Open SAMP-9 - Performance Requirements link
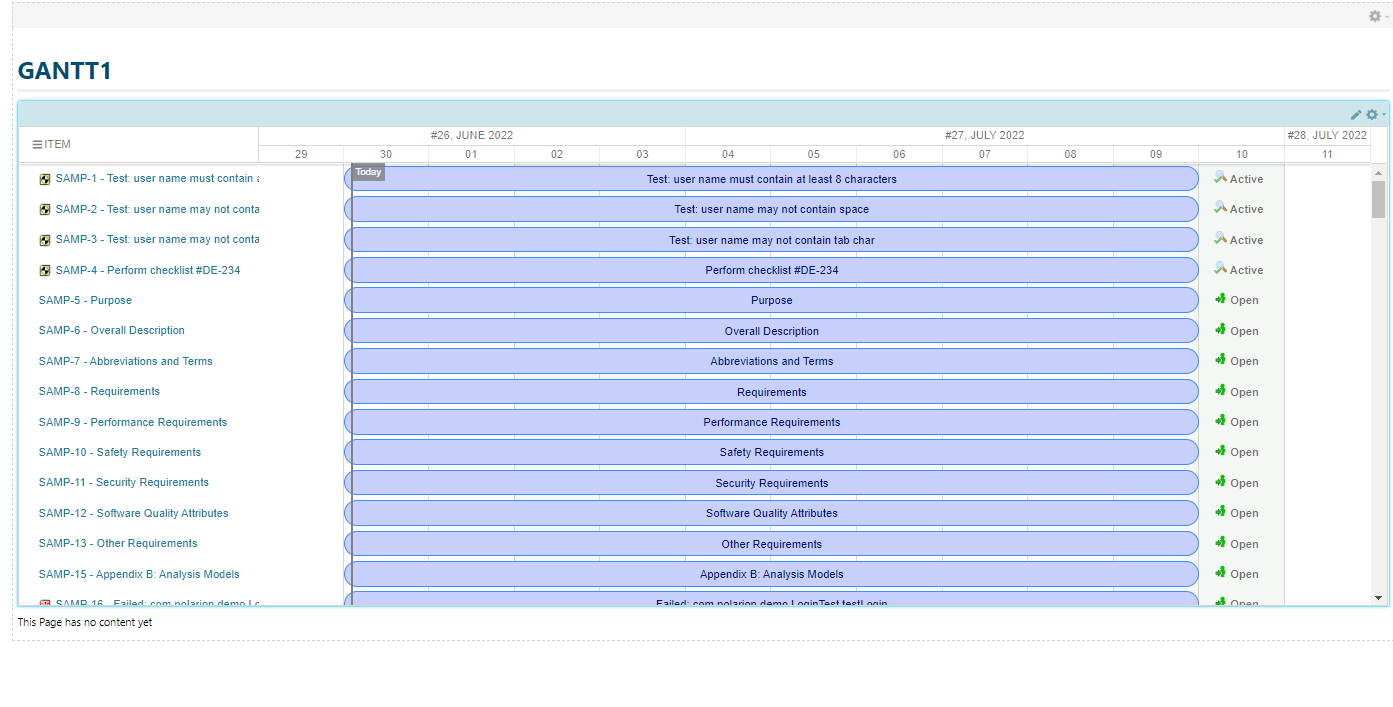This screenshot has height=707, width=1393. (133, 422)
